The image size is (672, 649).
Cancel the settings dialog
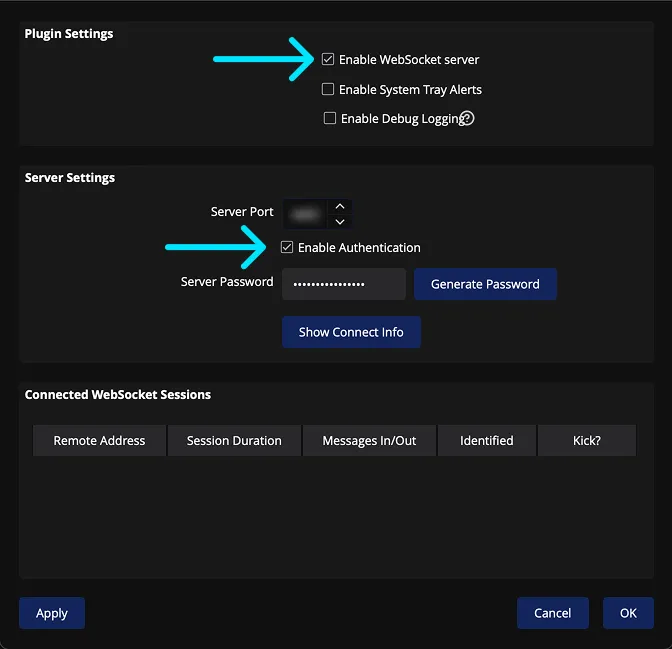click(552, 613)
